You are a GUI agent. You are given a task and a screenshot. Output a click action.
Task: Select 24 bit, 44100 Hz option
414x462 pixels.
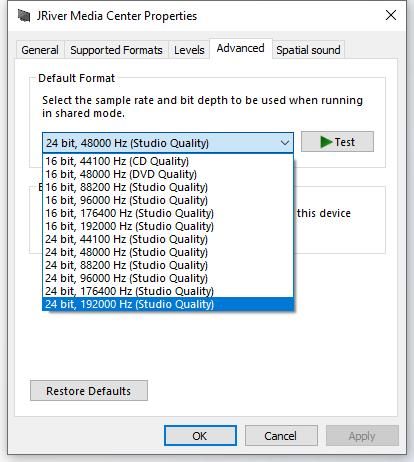coord(168,239)
